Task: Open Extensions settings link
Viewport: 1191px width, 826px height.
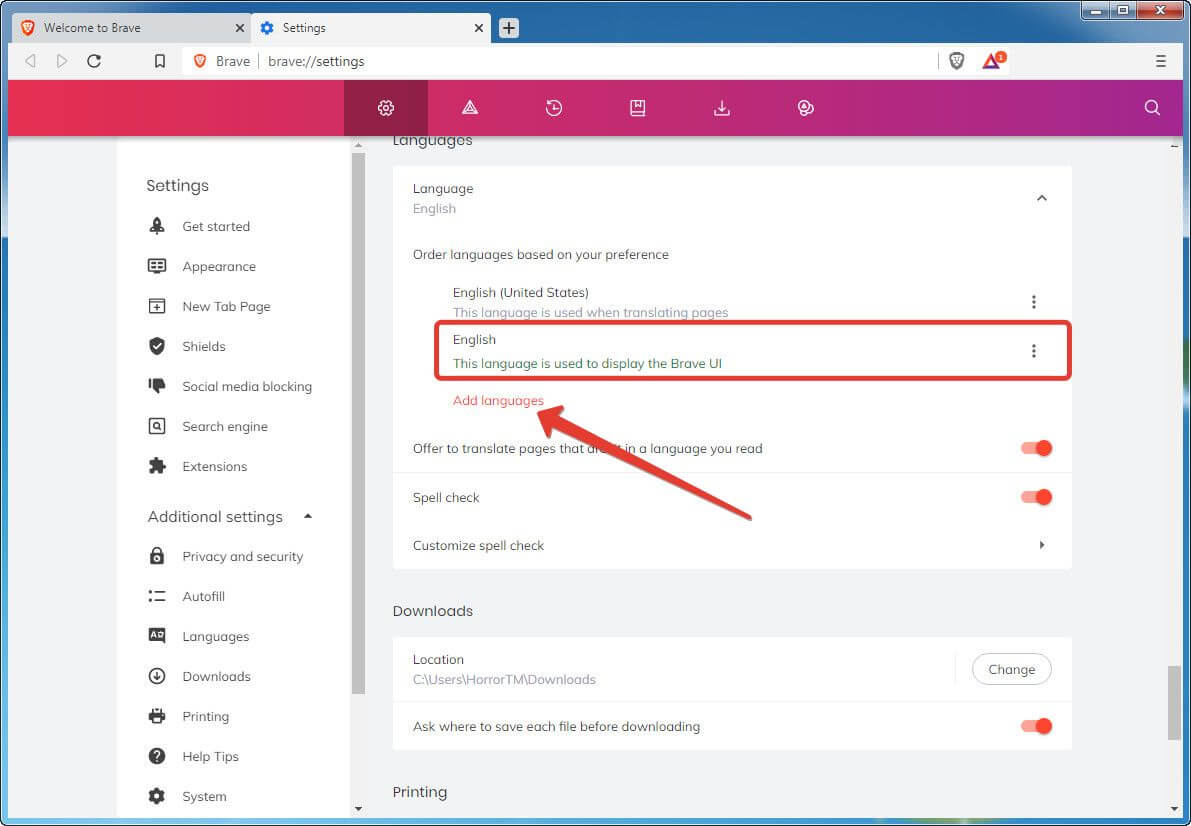Action: click(x=214, y=467)
